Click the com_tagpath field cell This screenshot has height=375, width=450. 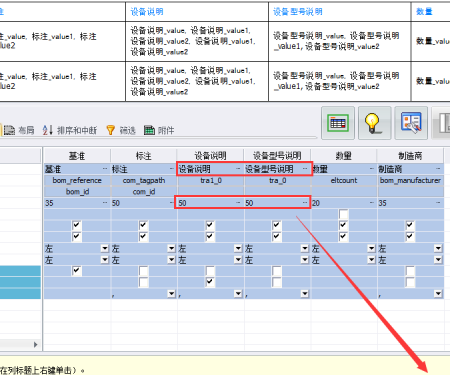144,180
